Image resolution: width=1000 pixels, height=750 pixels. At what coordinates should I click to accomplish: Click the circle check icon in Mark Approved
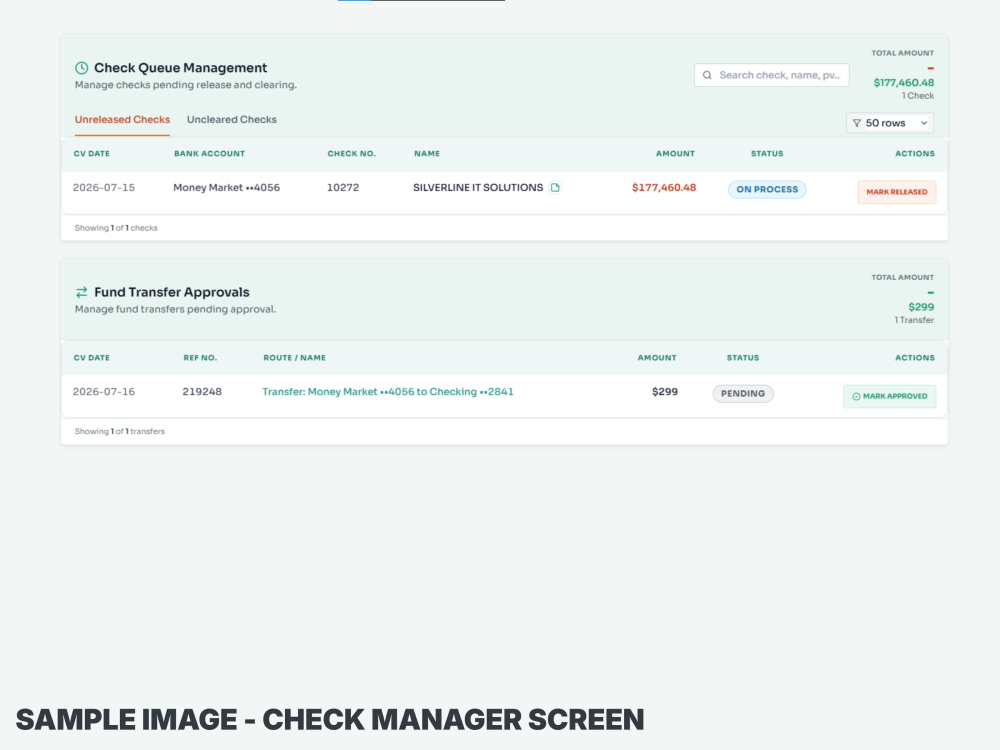click(857, 396)
